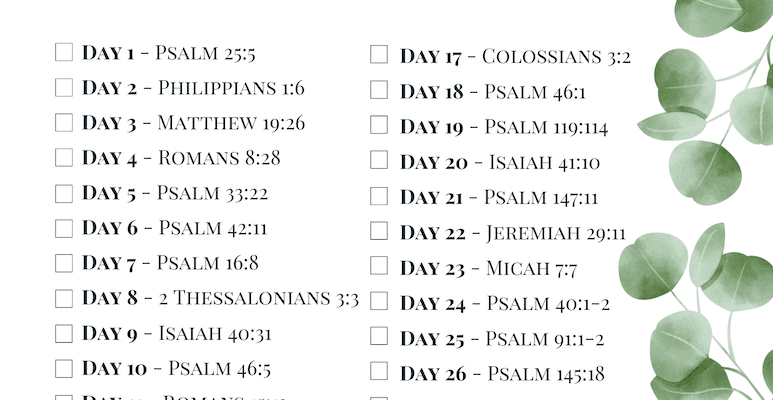
Task: Tick the Day 8 2 Thessalonians checkbox
Action: (64, 298)
